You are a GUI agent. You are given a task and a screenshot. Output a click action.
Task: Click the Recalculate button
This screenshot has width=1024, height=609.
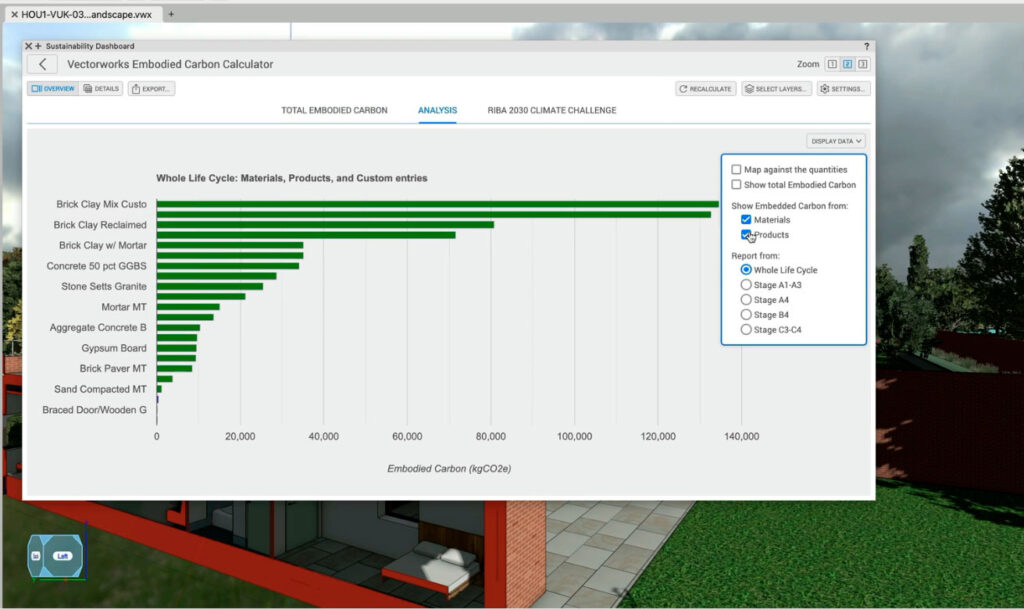706,89
